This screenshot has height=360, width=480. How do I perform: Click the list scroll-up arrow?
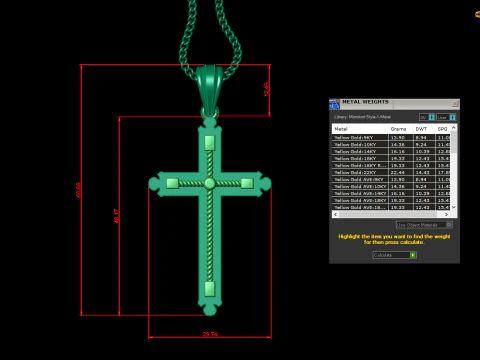pyautogui.click(x=453, y=128)
